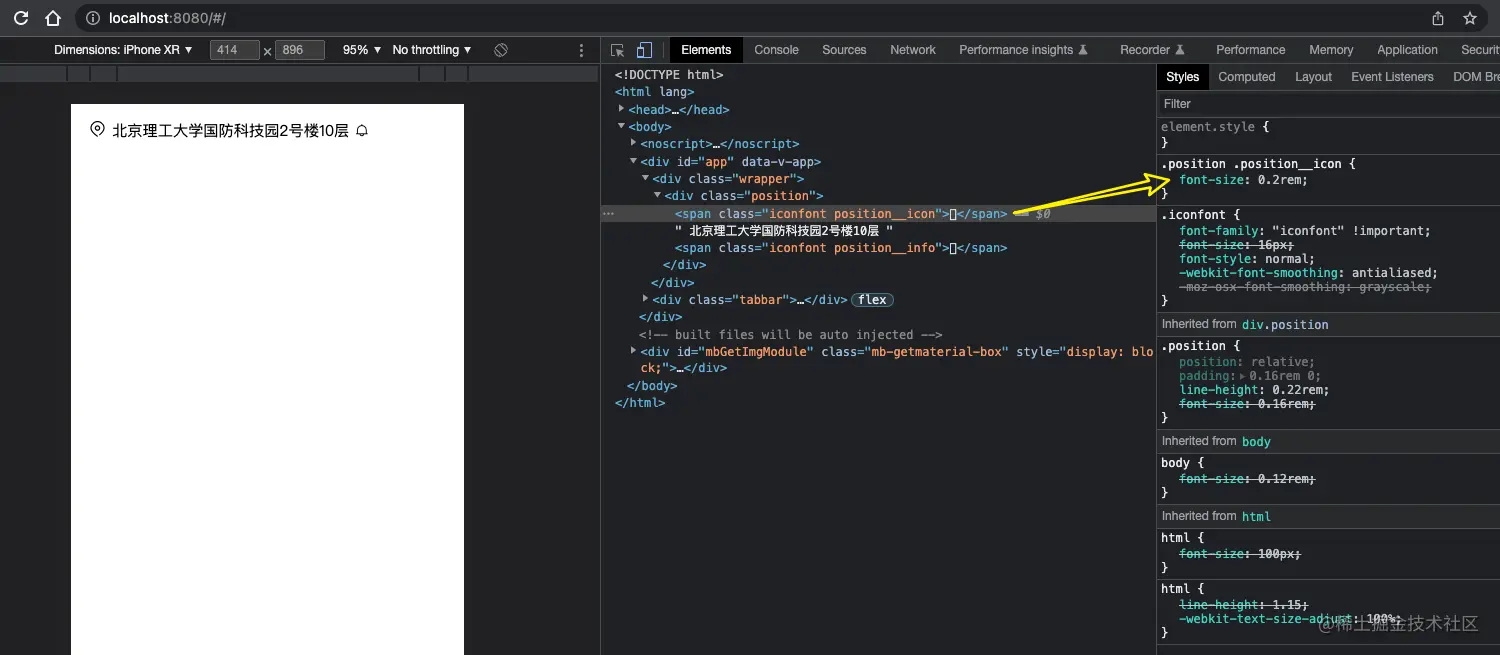Click the built files comment node
Viewport: 1500px width, 655px height.
pyautogui.click(x=790, y=334)
